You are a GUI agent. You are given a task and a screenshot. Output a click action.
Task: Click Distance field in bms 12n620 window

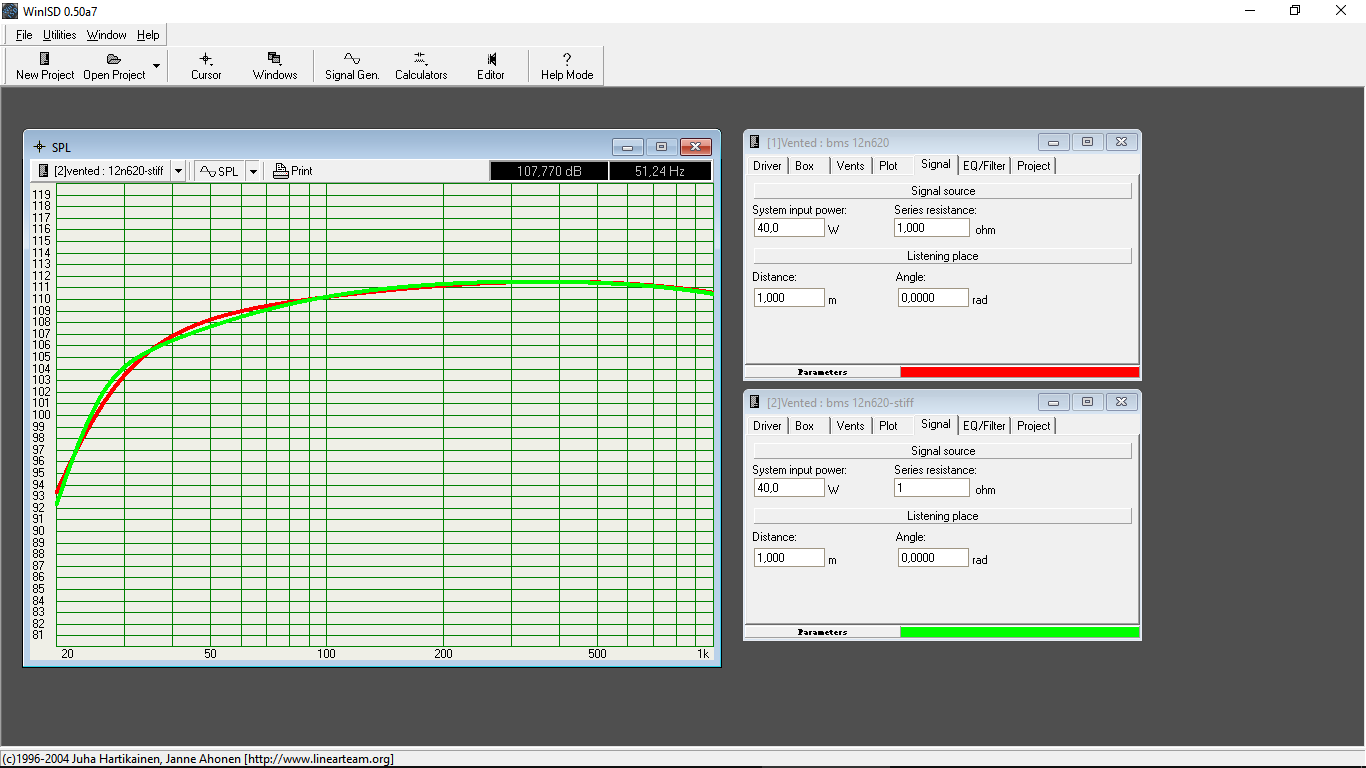pos(789,298)
